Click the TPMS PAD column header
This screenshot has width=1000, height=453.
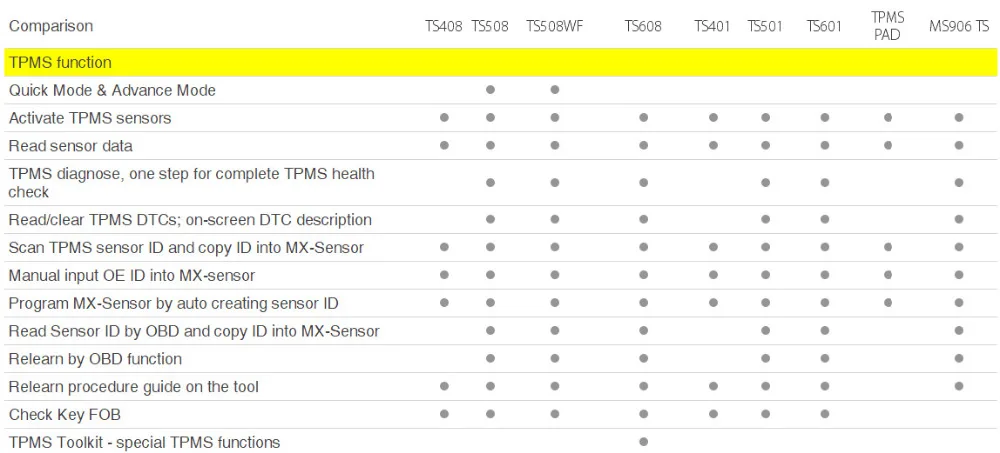[x=887, y=26]
